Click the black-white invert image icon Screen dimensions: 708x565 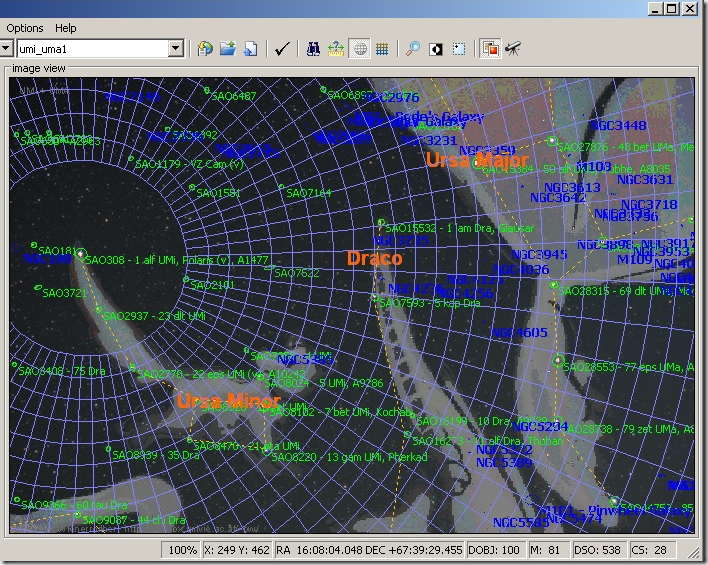pyautogui.click(x=436, y=48)
